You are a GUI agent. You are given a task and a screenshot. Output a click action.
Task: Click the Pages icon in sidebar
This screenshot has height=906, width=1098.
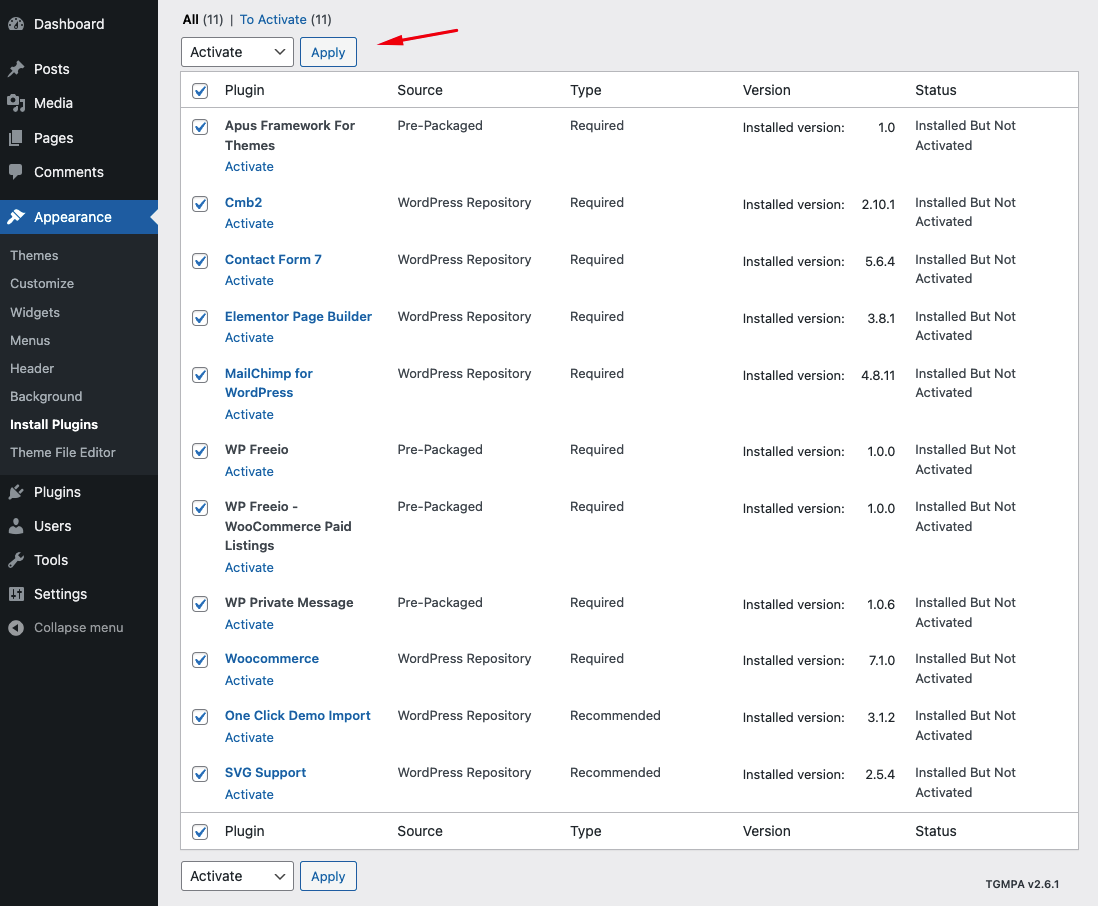[x=16, y=138]
